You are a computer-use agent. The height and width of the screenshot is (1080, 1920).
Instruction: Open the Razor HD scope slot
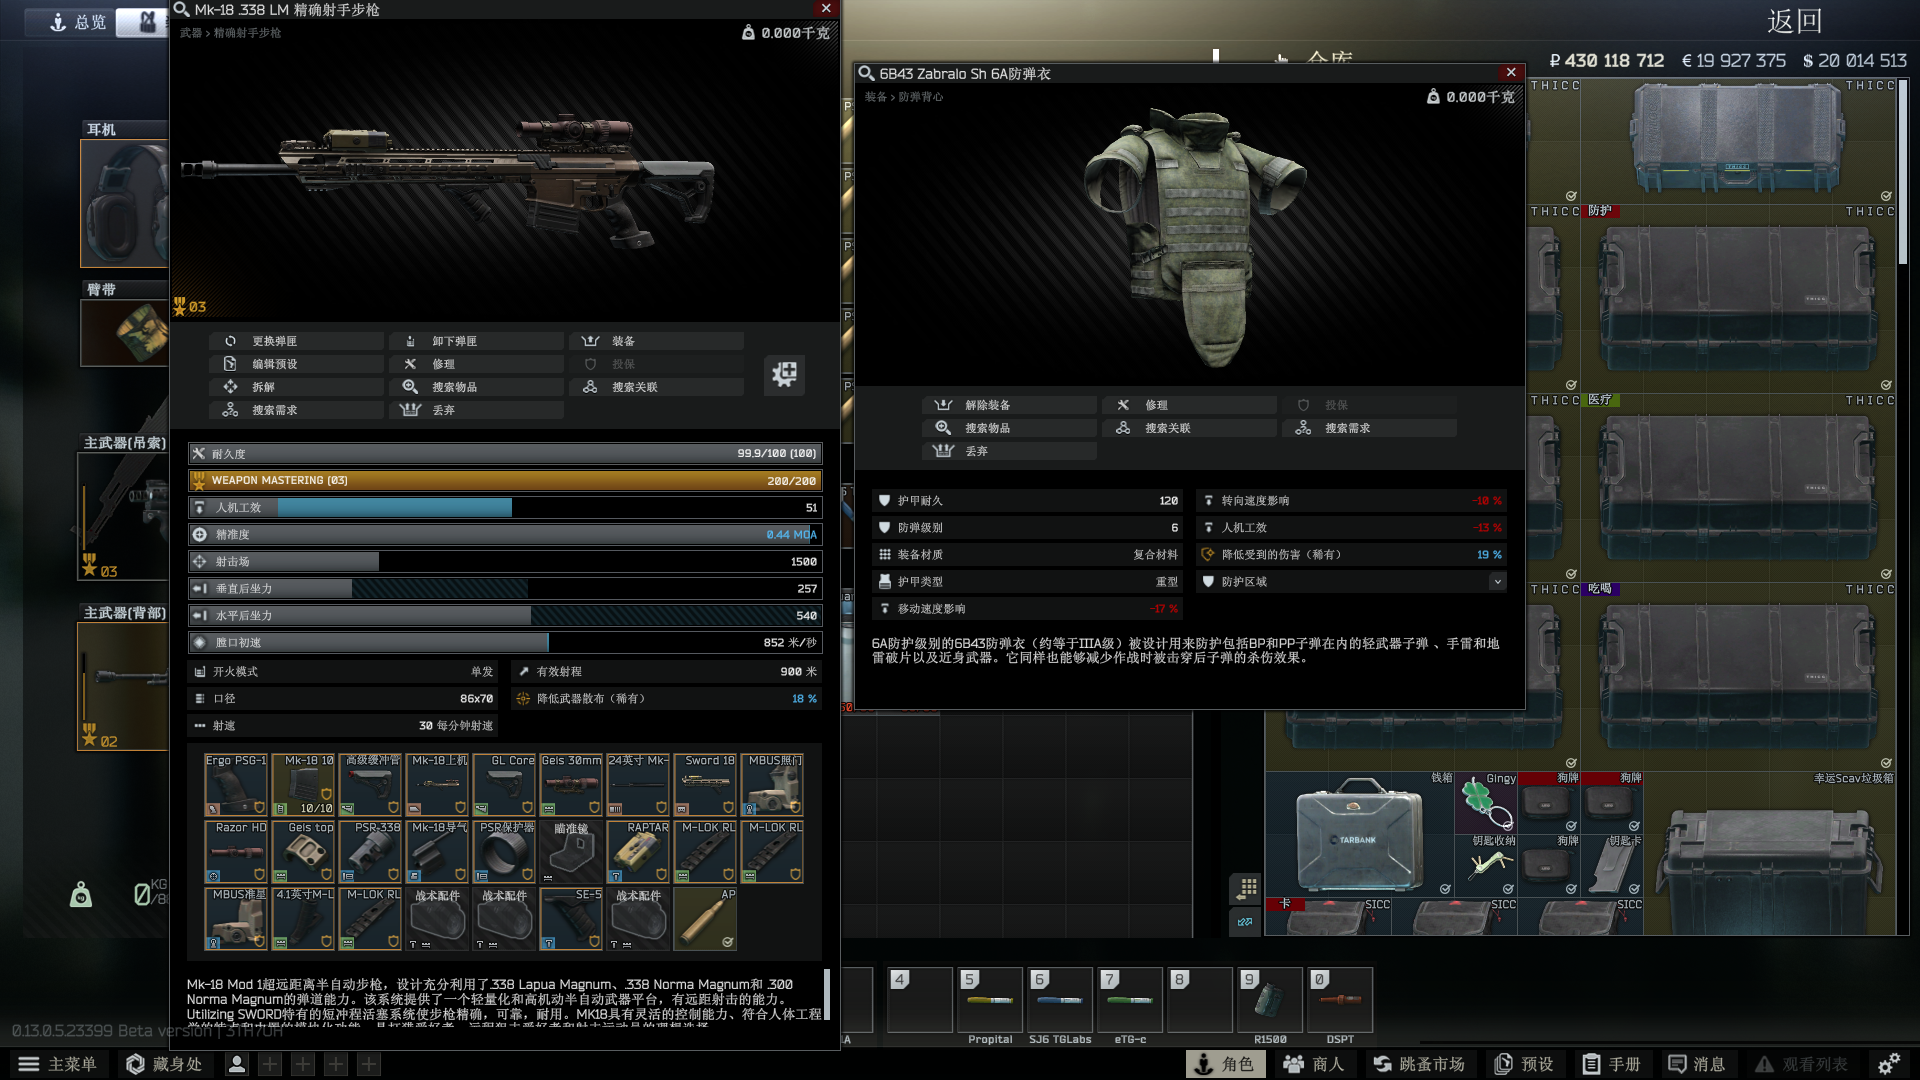236,852
